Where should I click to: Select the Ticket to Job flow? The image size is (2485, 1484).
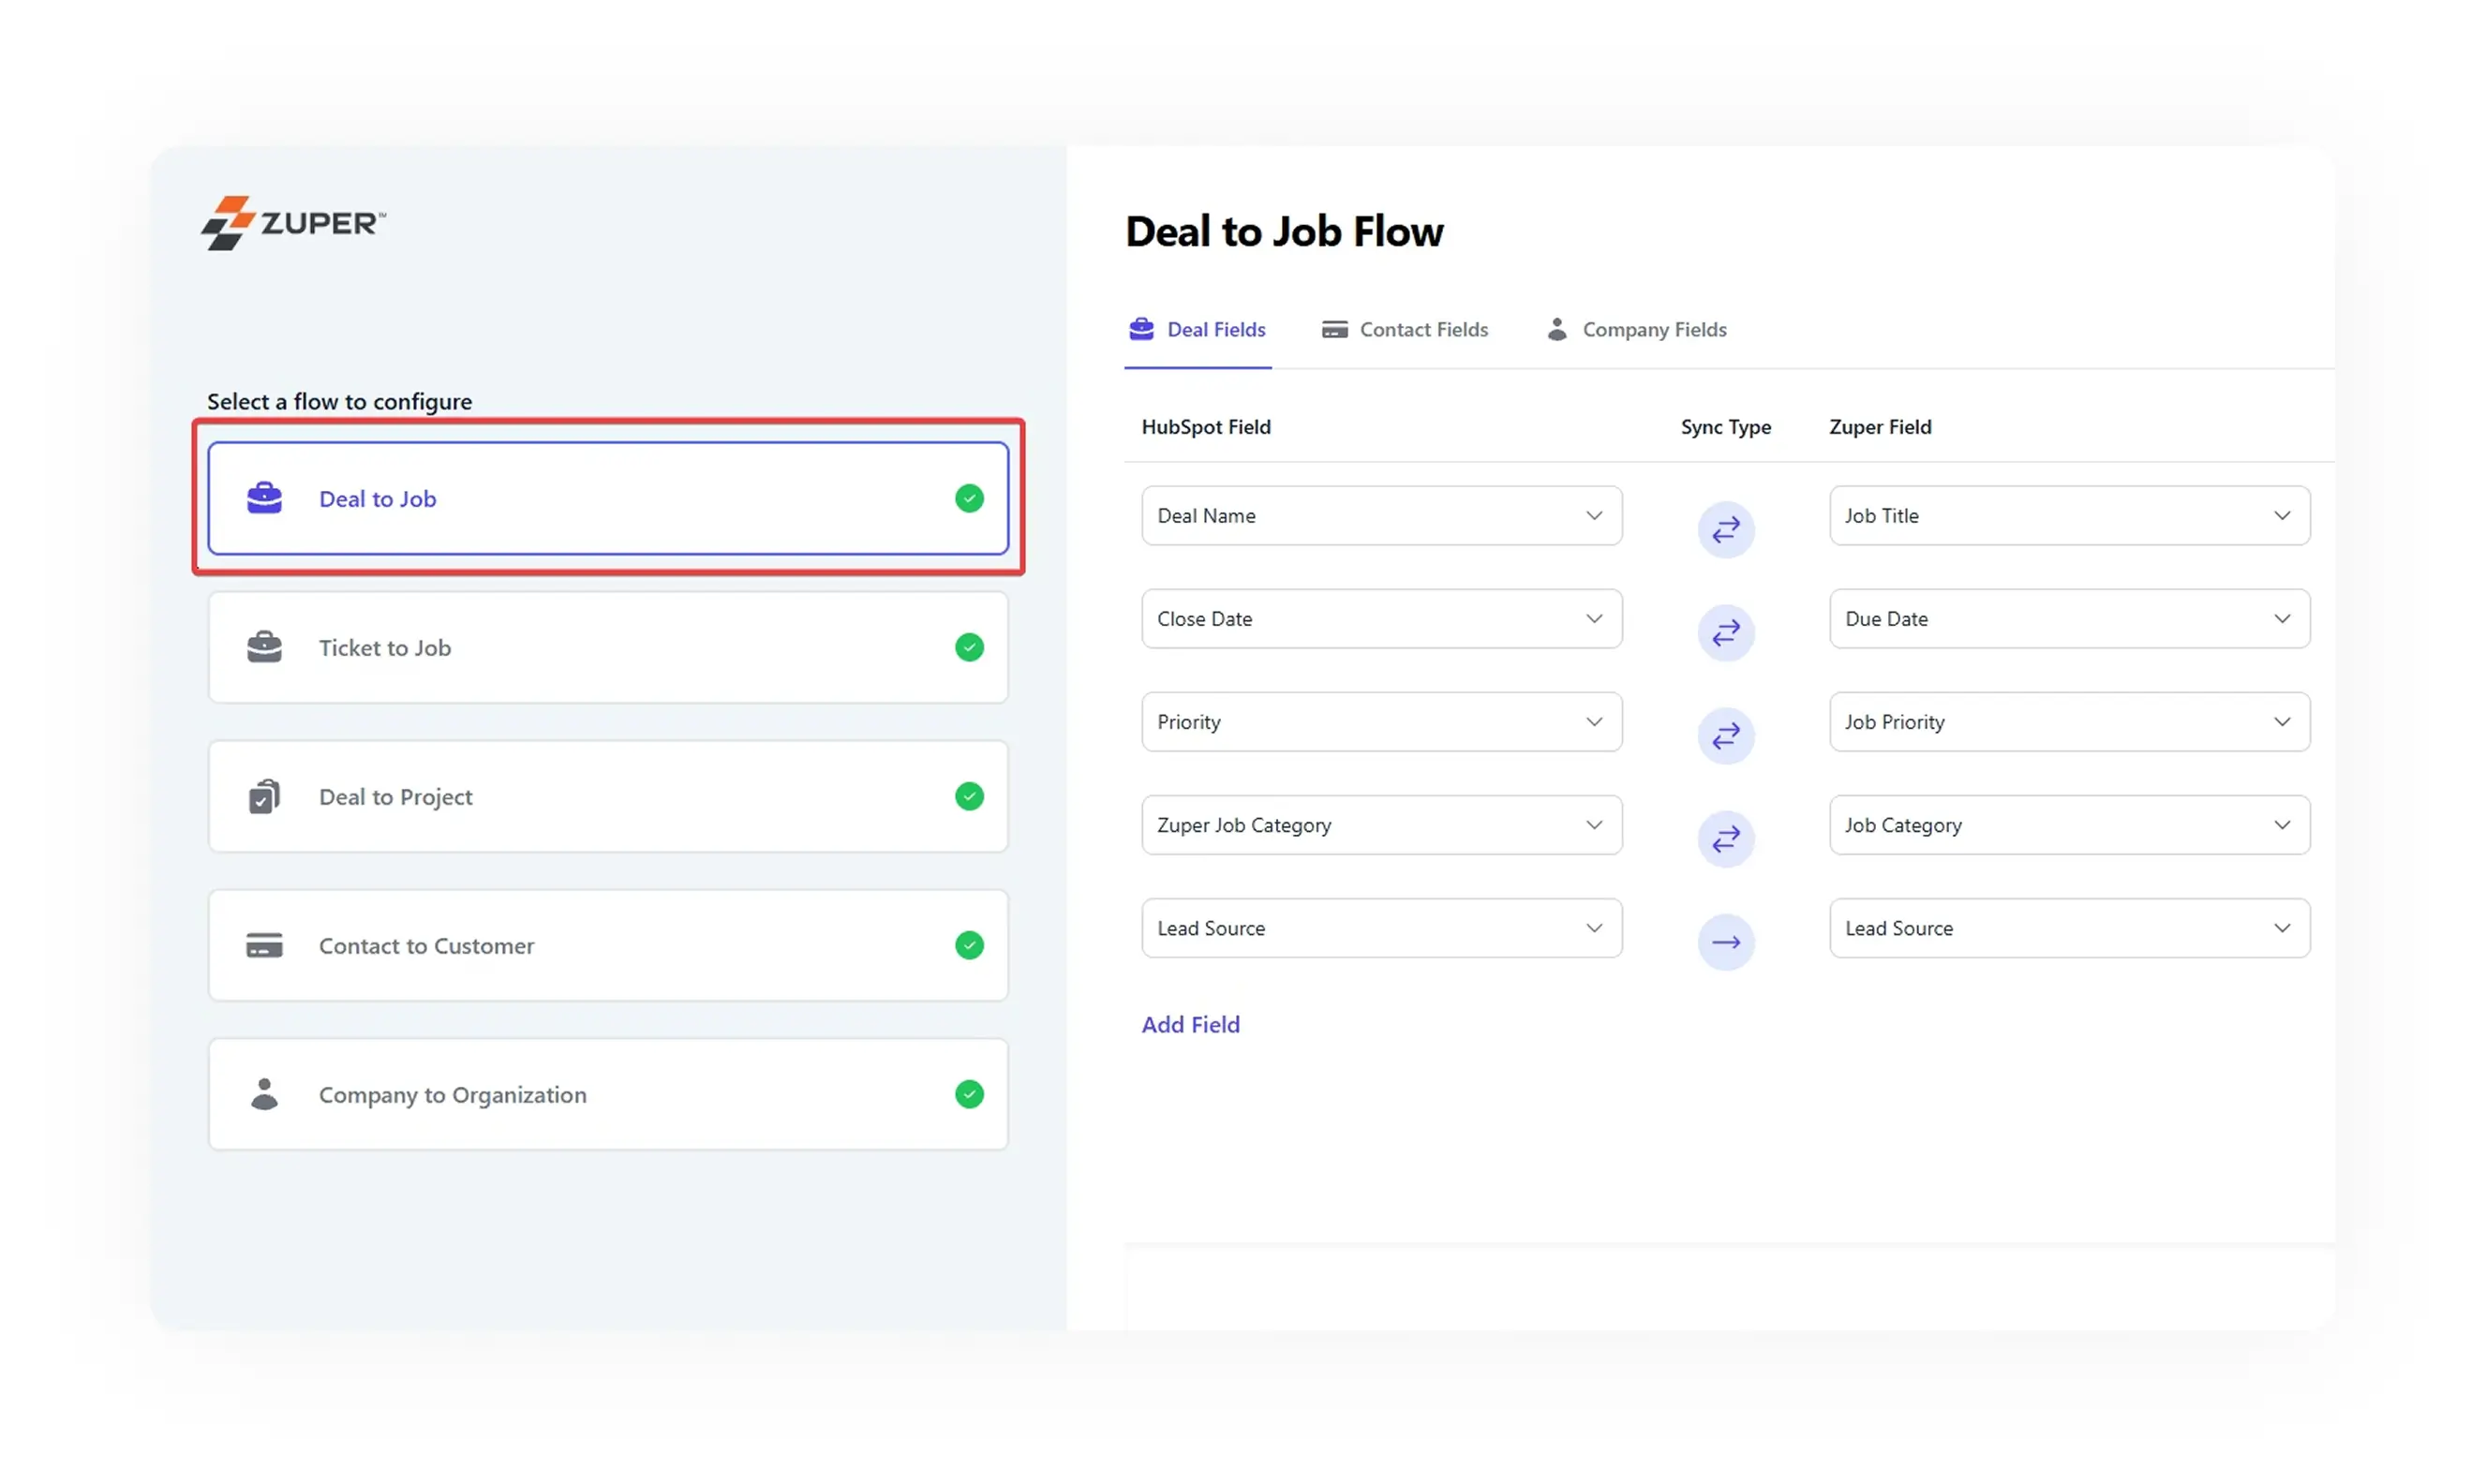click(x=608, y=647)
